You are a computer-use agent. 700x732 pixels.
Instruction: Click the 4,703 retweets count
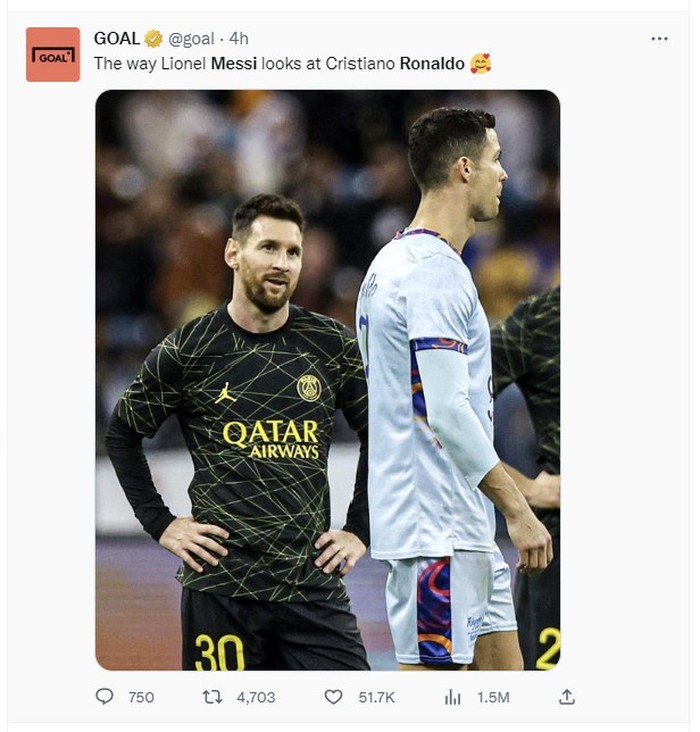(255, 697)
